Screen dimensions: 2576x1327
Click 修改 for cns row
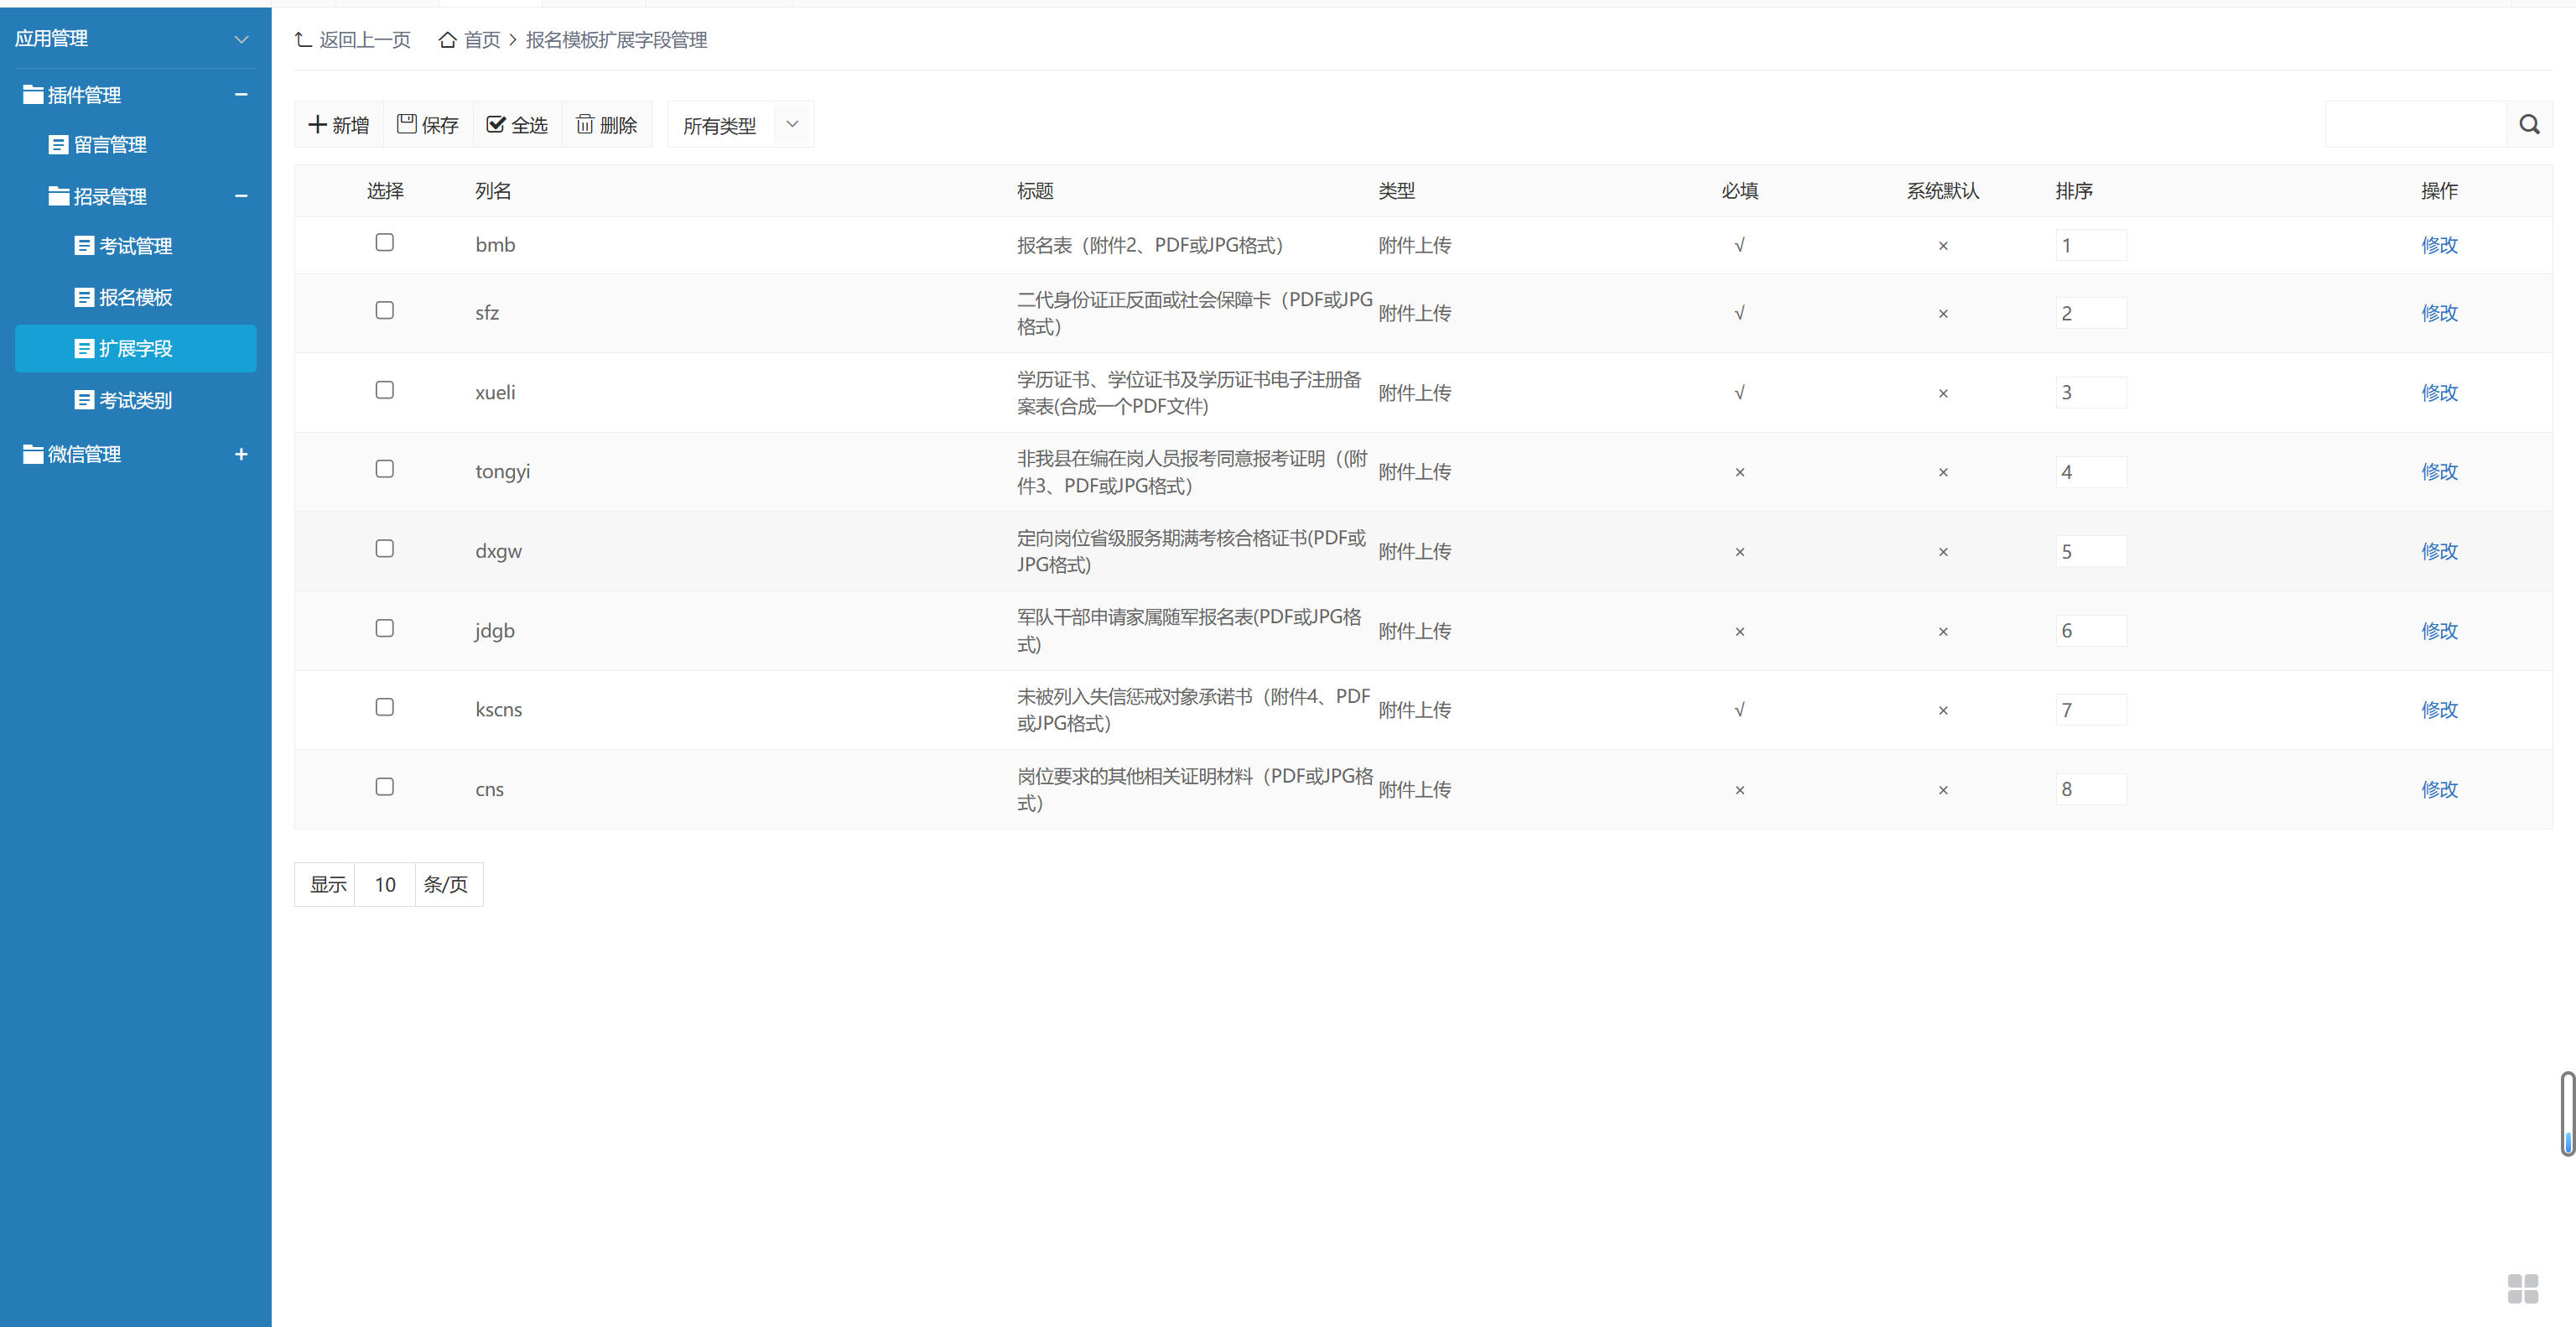(2439, 789)
